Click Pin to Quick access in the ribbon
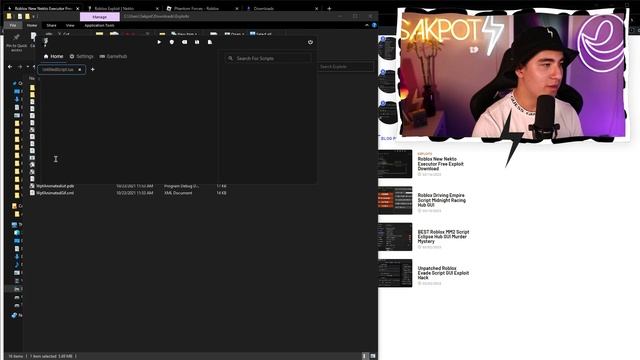 16,42
